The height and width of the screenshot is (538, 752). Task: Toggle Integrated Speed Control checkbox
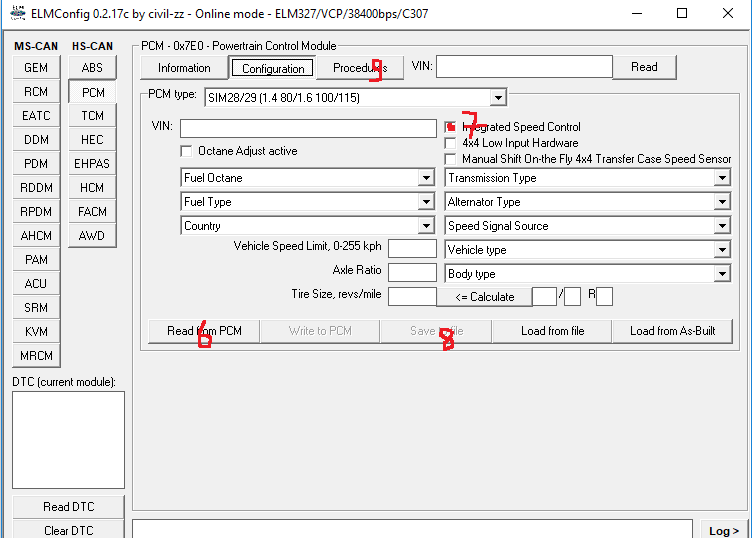(452, 127)
